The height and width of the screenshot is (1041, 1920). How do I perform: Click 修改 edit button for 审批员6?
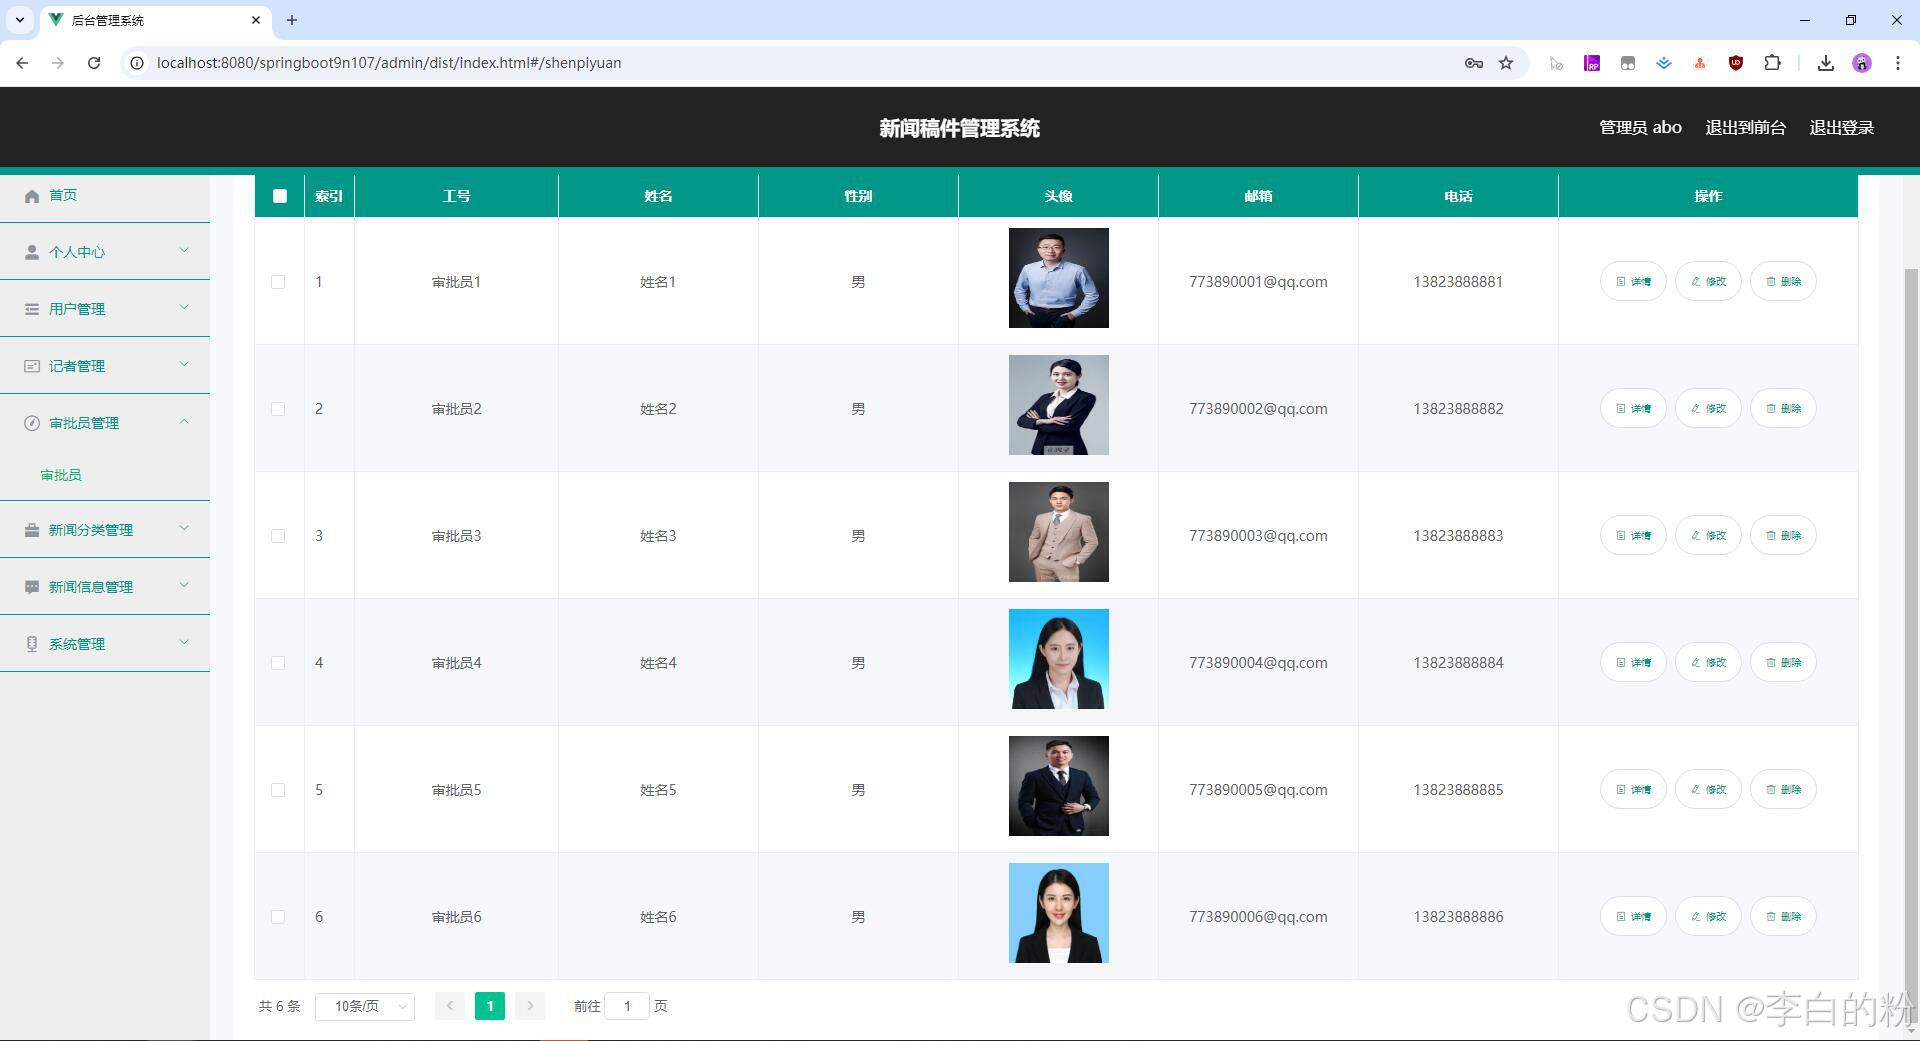point(1708,916)
